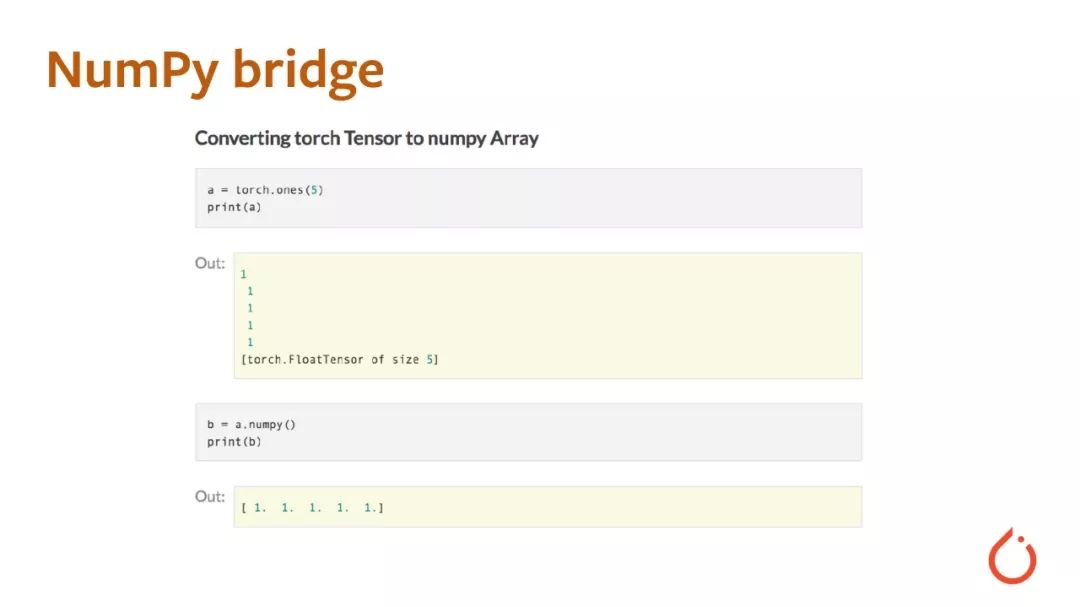This screenshot has width=1080, height=607.
Task: Click the first Out: label
Action: 210,263
